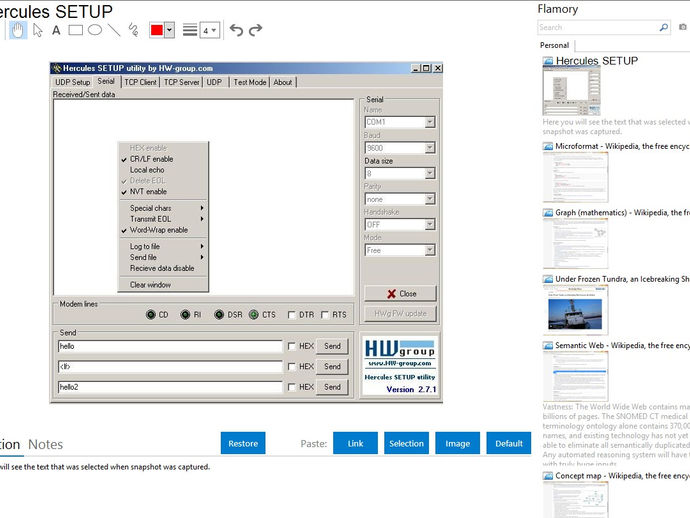Select the hand pan tool
The image size is (690, 518).
pos(18,30)
